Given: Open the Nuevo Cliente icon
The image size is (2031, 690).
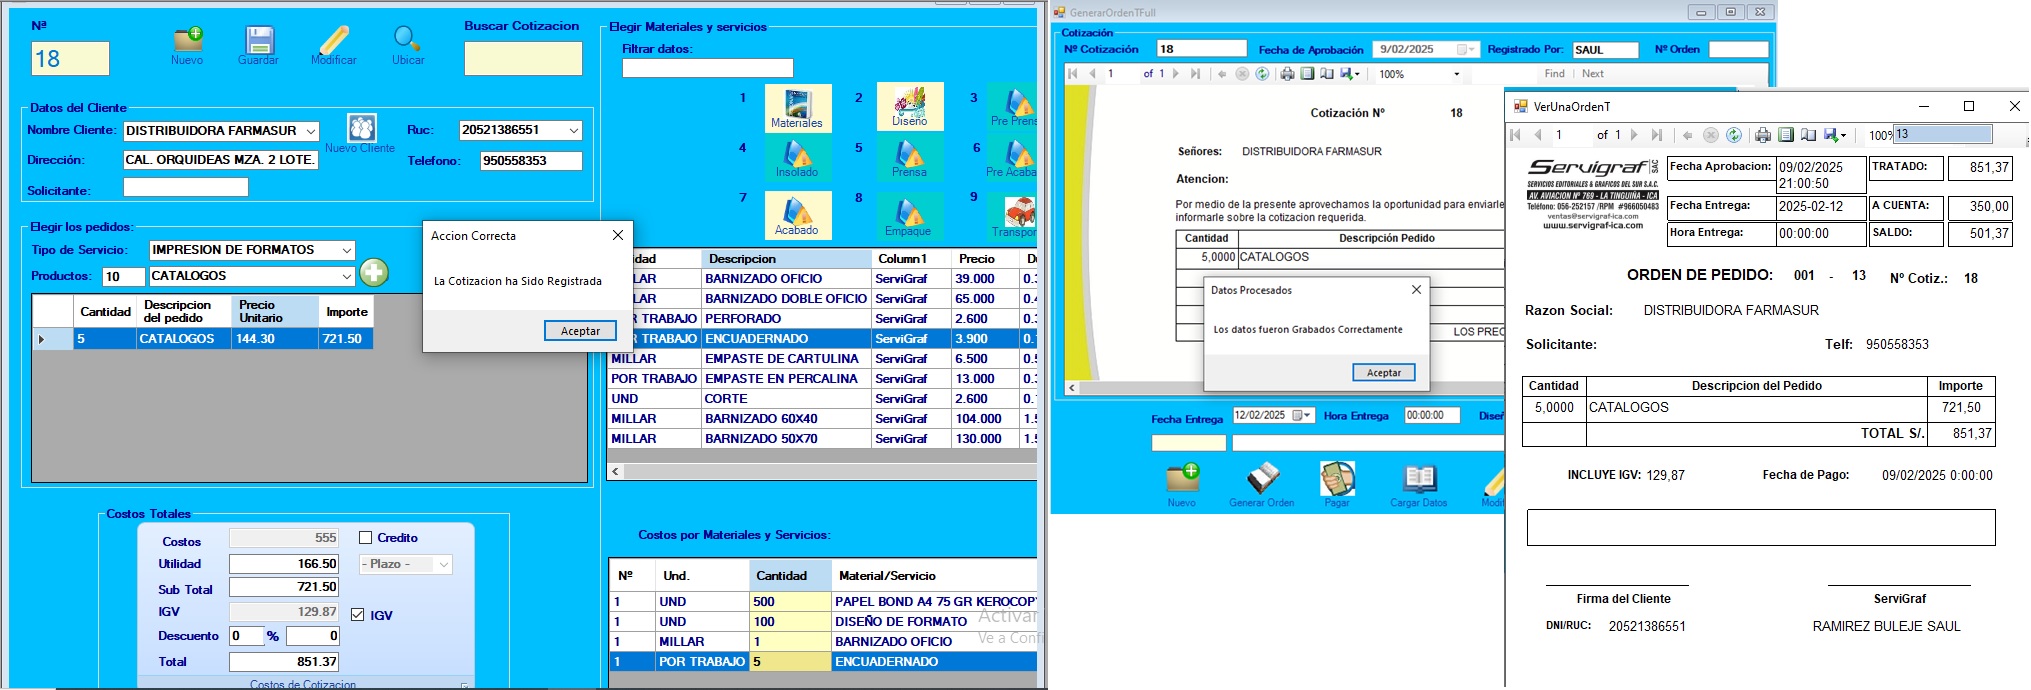Looking at the screenshot, I should tap(361, 128).
